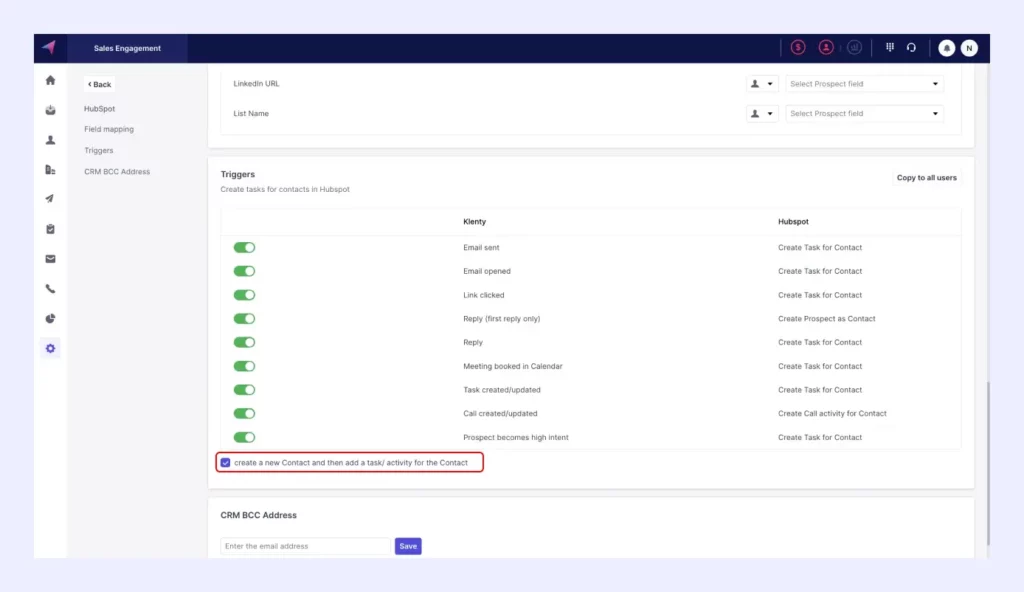Go to Triggers section in side menu
Viewport: 1024px width, 592px height.
coord(99,150)
